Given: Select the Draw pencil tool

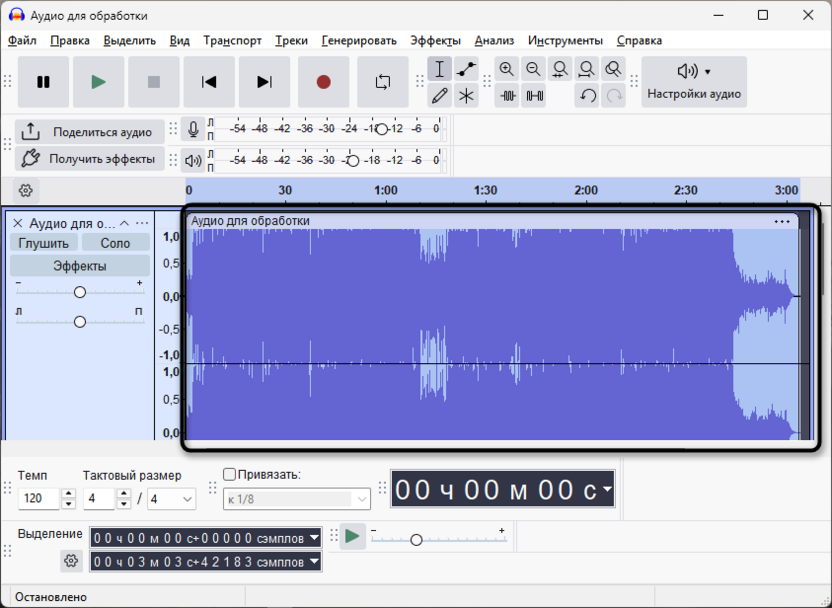Looking at the screenshot, I should click(x=439, y=95).
